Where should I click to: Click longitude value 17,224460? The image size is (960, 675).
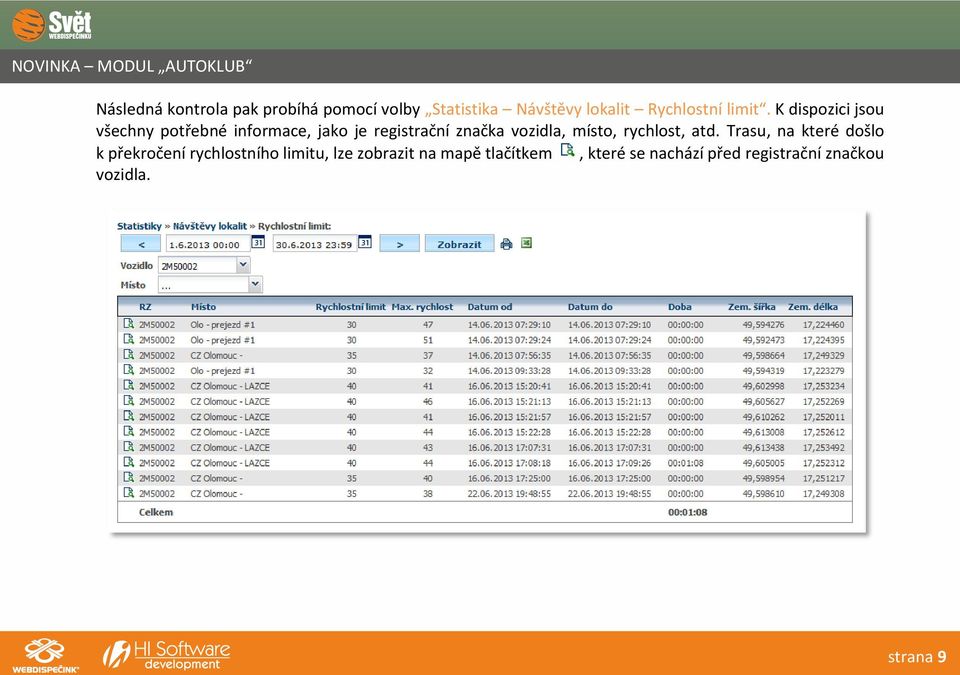[823, 325]
